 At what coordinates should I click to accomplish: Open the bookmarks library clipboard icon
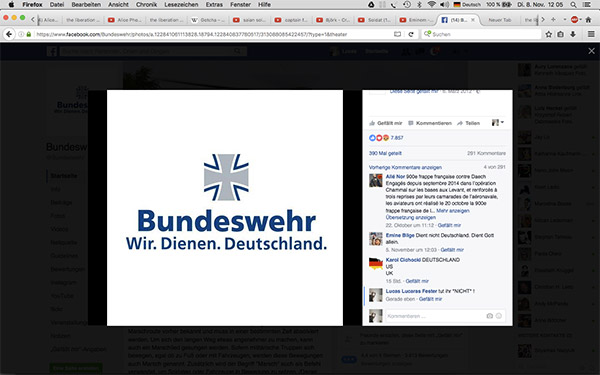[x=561, y=34]
